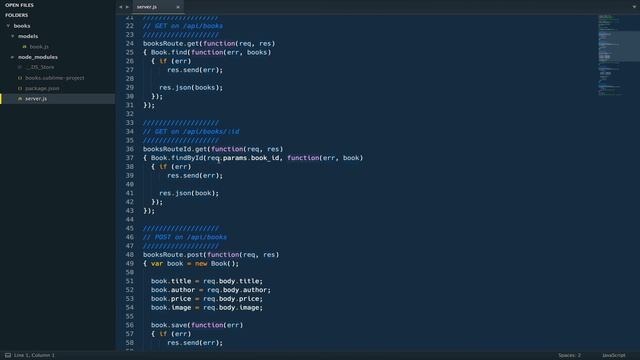Open book.js in the sidebar
Viewport: 640px width, 360px height.
(39, 47)
